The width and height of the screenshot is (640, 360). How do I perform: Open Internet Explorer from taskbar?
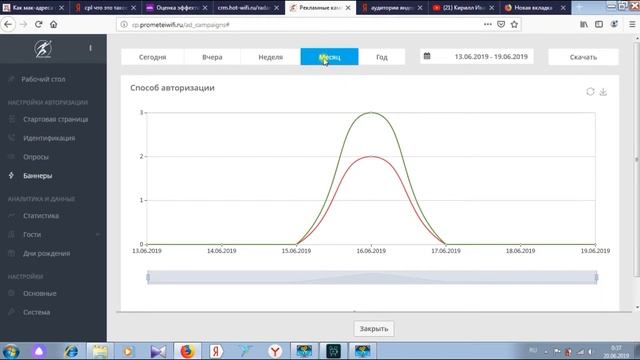pos(71,351)
